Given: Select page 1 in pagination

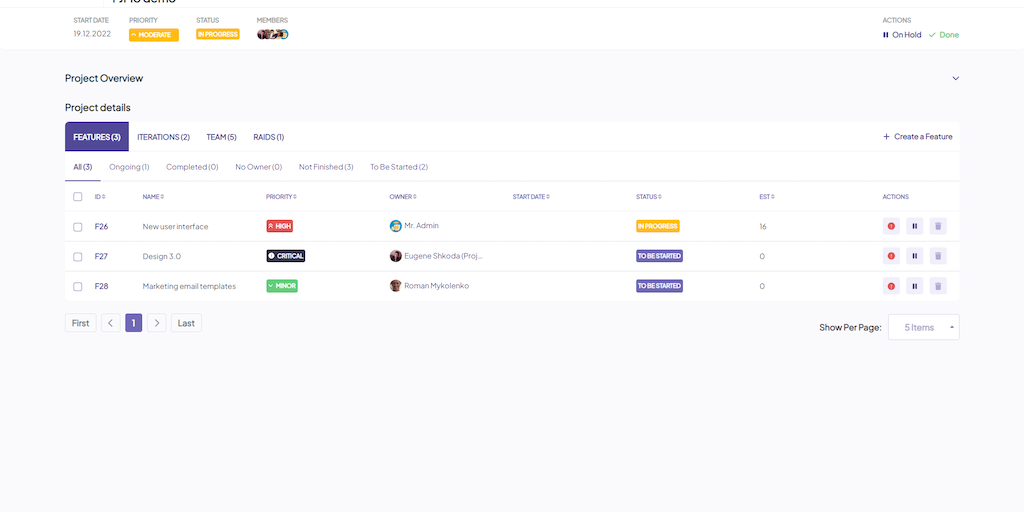Looking at the screenshot, I should (133, 323).
